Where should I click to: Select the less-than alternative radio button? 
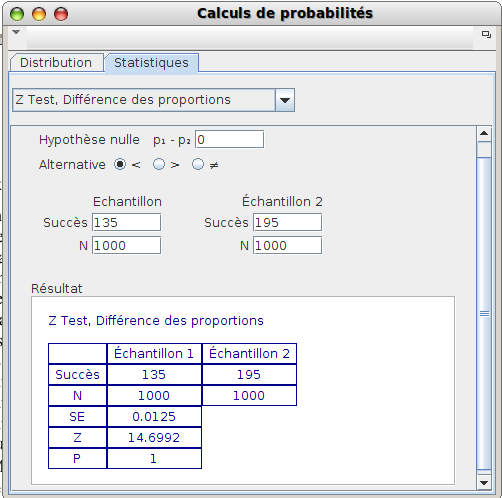[x=120, y=164]
